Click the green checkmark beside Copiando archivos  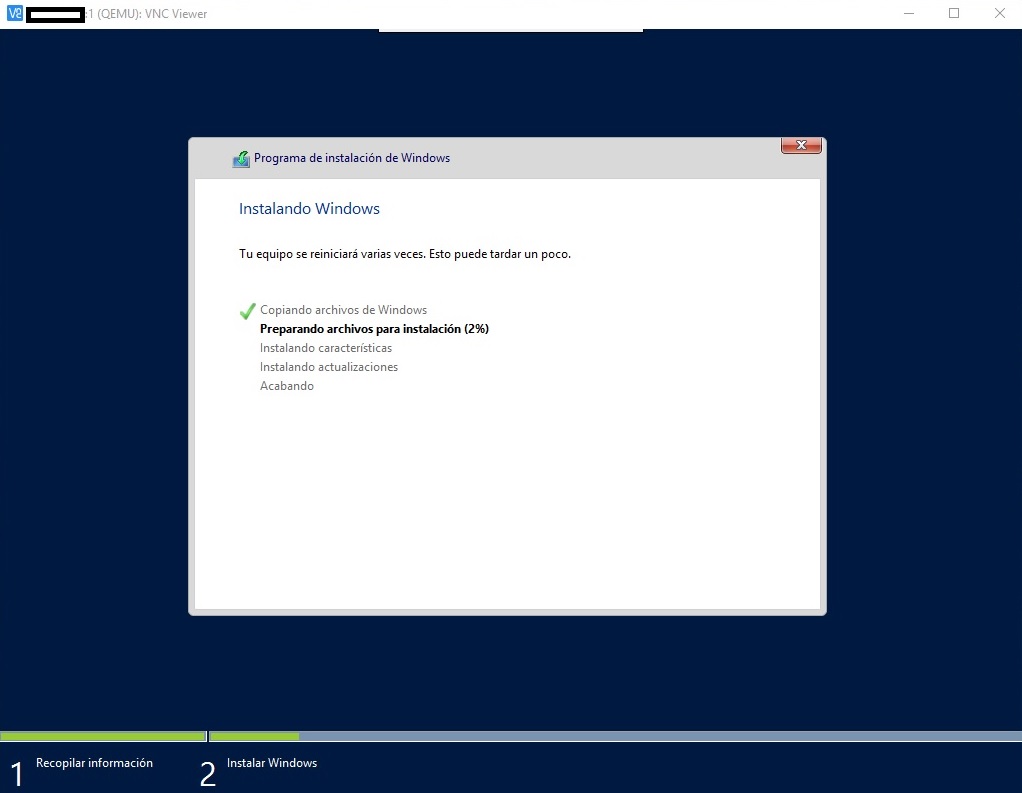(x=248, y=311)
